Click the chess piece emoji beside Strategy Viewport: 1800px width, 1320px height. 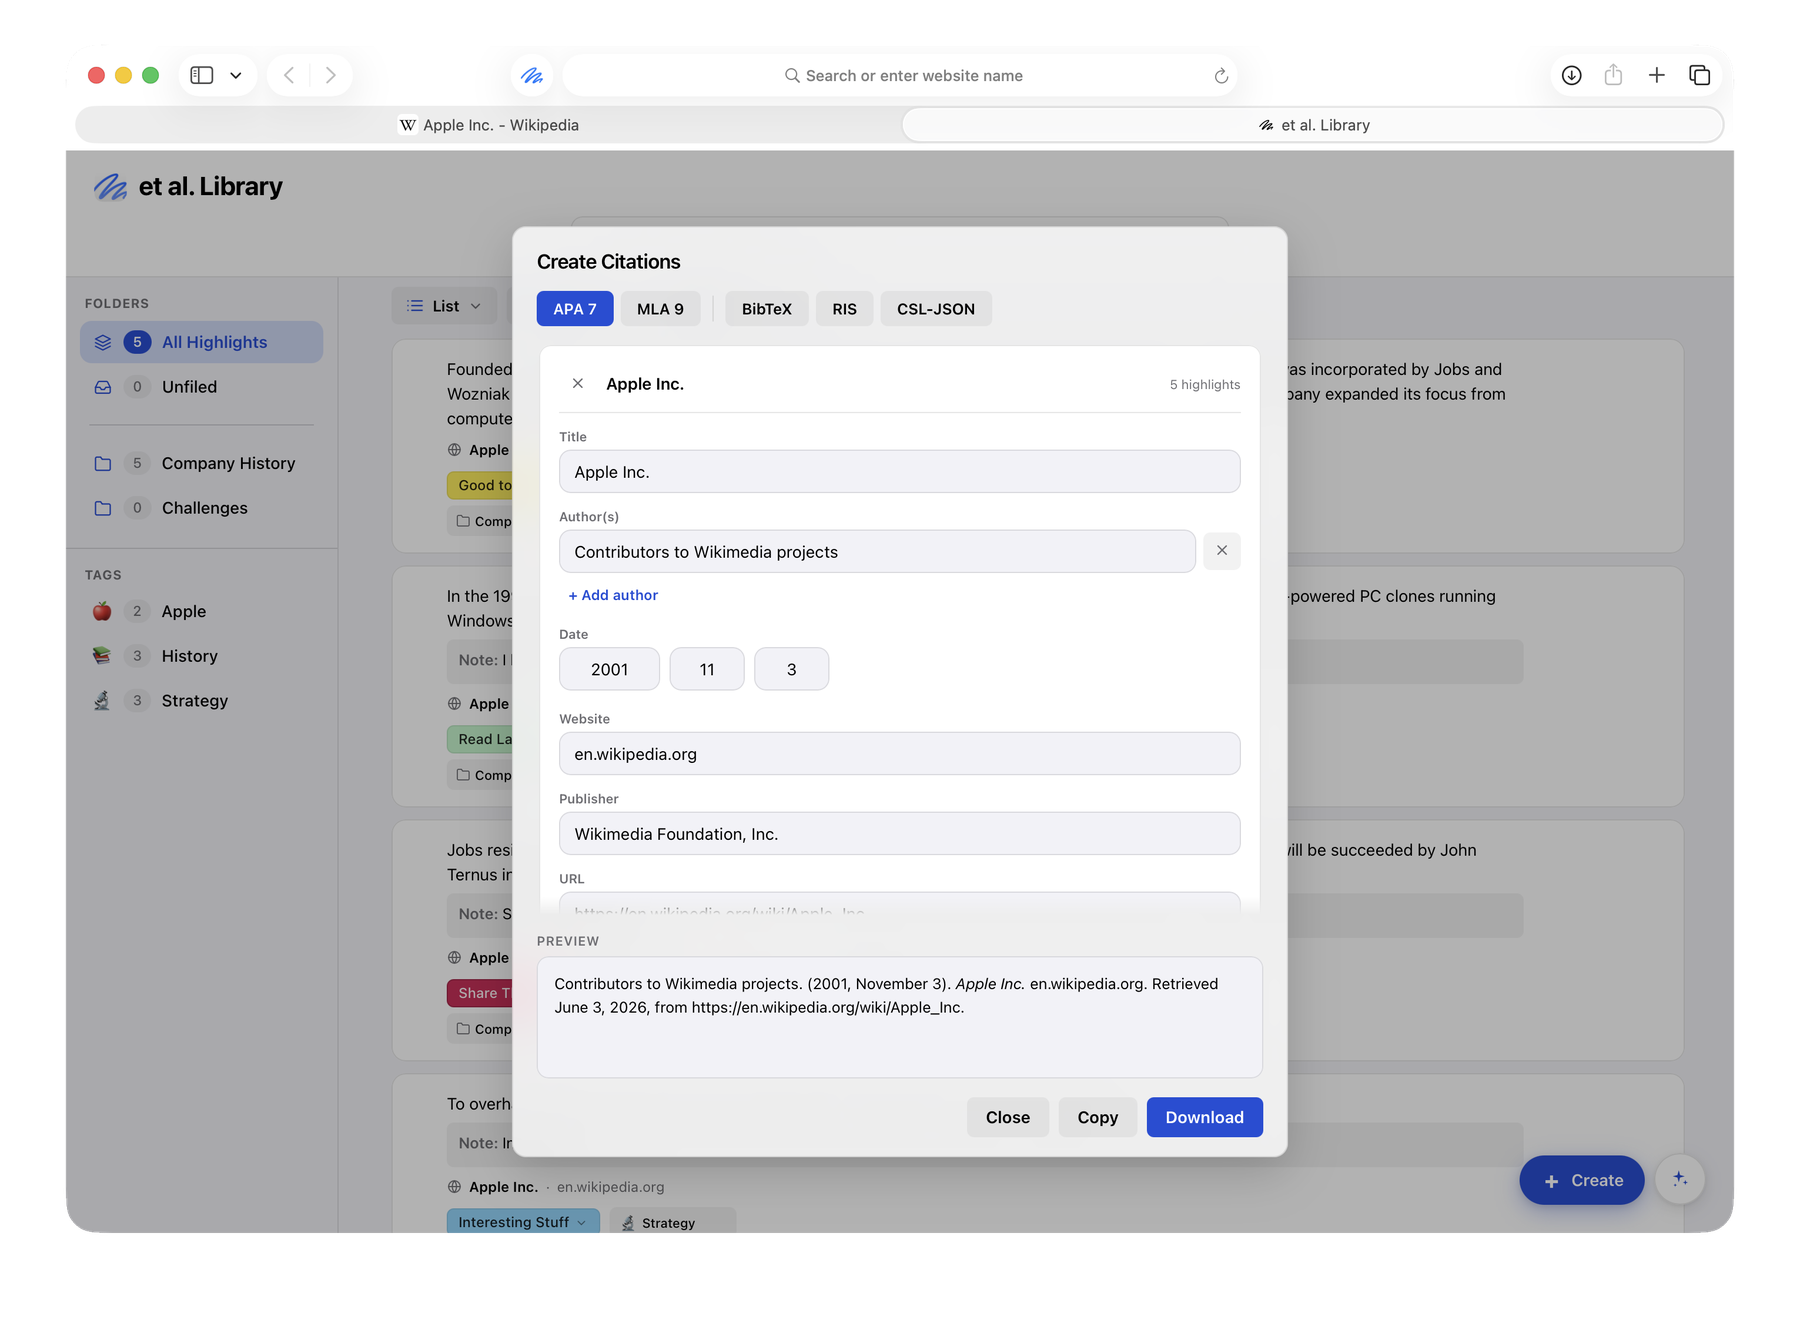pyautogui.click(x=102, y=701)
